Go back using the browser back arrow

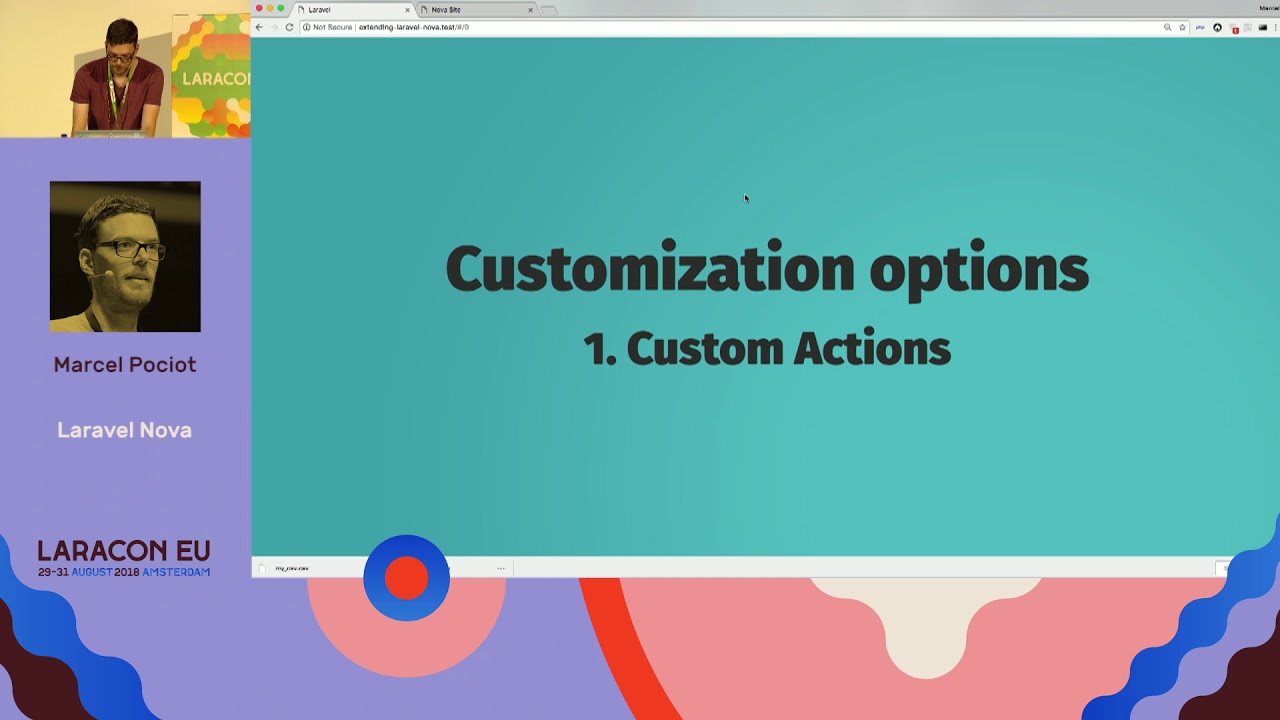coord(259,27)
